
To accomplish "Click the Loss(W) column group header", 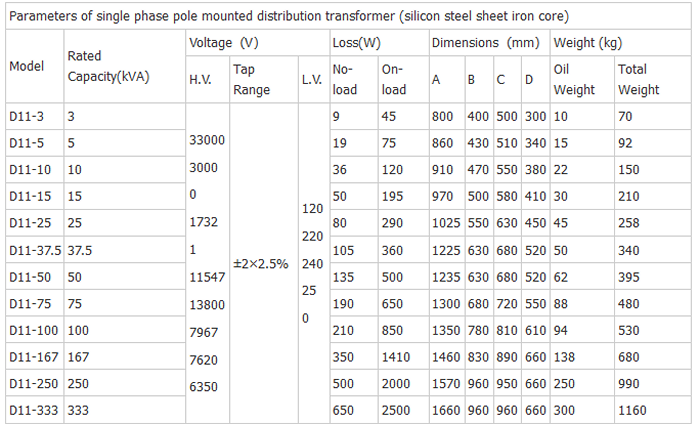I will pyautogui.click(x=356, y=43).
